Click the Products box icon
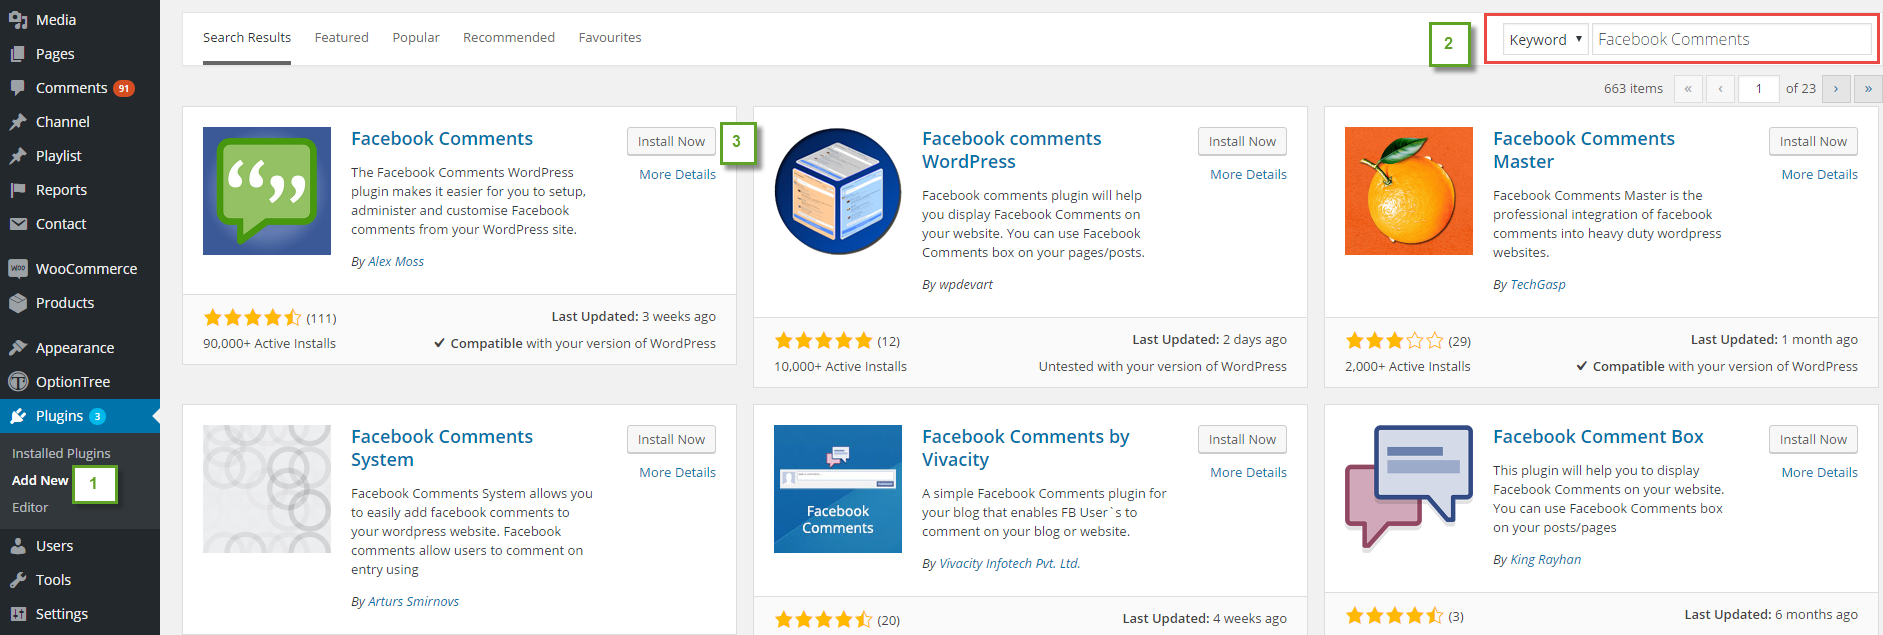Viewport: 1883px width, 635px height. (18, 303)
